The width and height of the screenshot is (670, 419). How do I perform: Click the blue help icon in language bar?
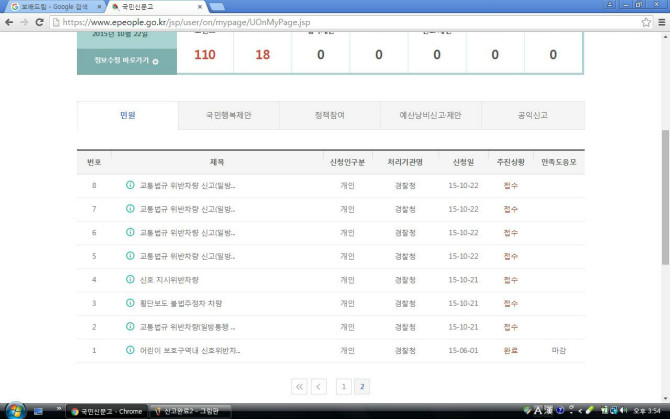point(560,410)
